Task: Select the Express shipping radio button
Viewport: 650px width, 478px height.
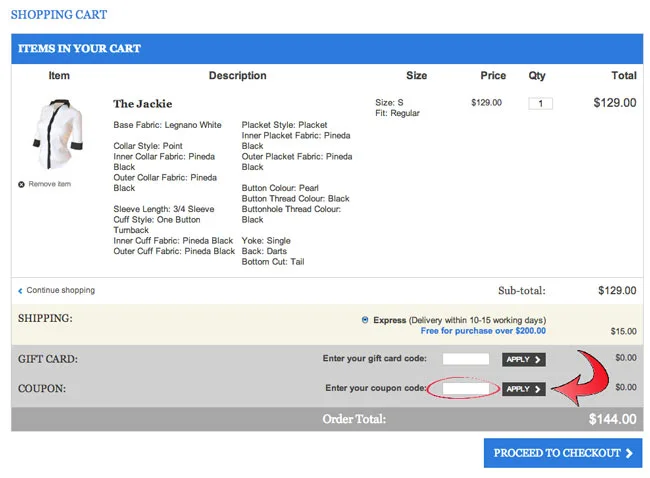Action: coord(365,320)
